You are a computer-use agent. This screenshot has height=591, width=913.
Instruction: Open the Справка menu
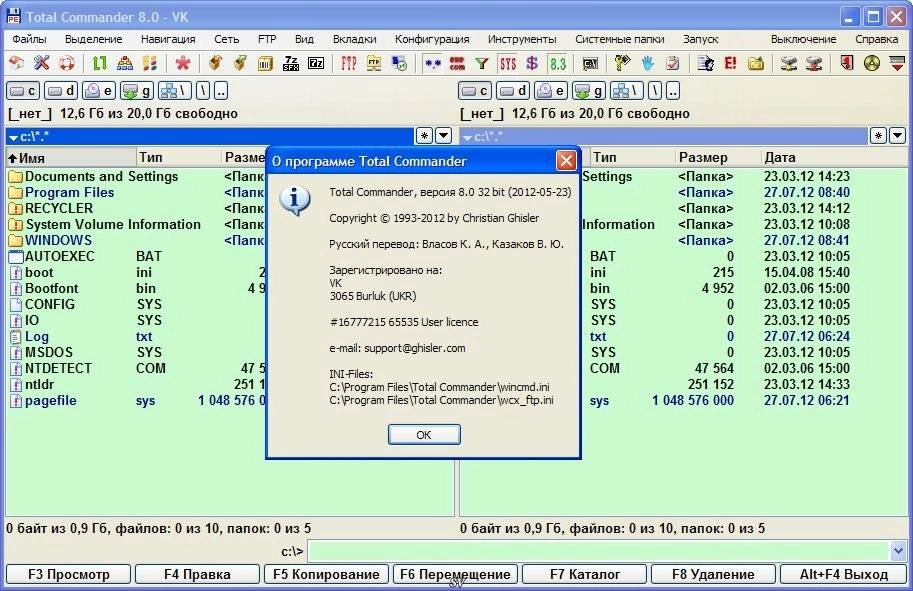tap(876, 39)
